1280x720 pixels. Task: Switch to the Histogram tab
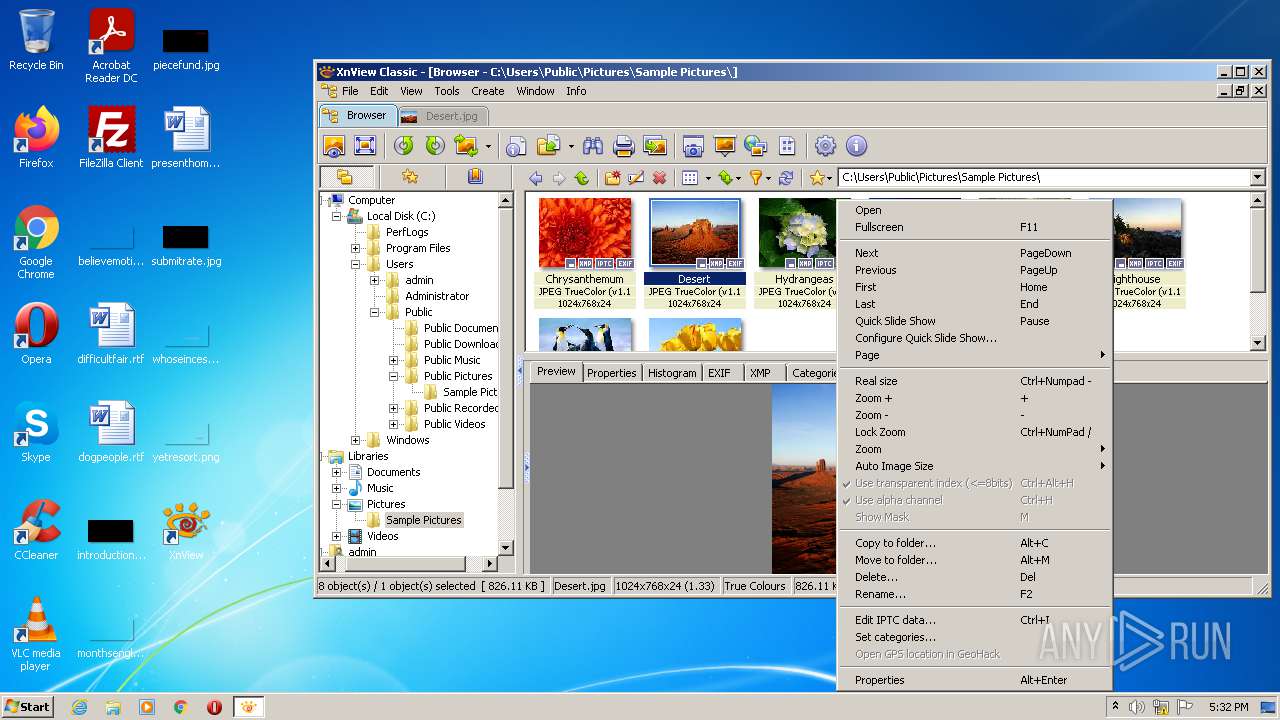coord(671,373)
